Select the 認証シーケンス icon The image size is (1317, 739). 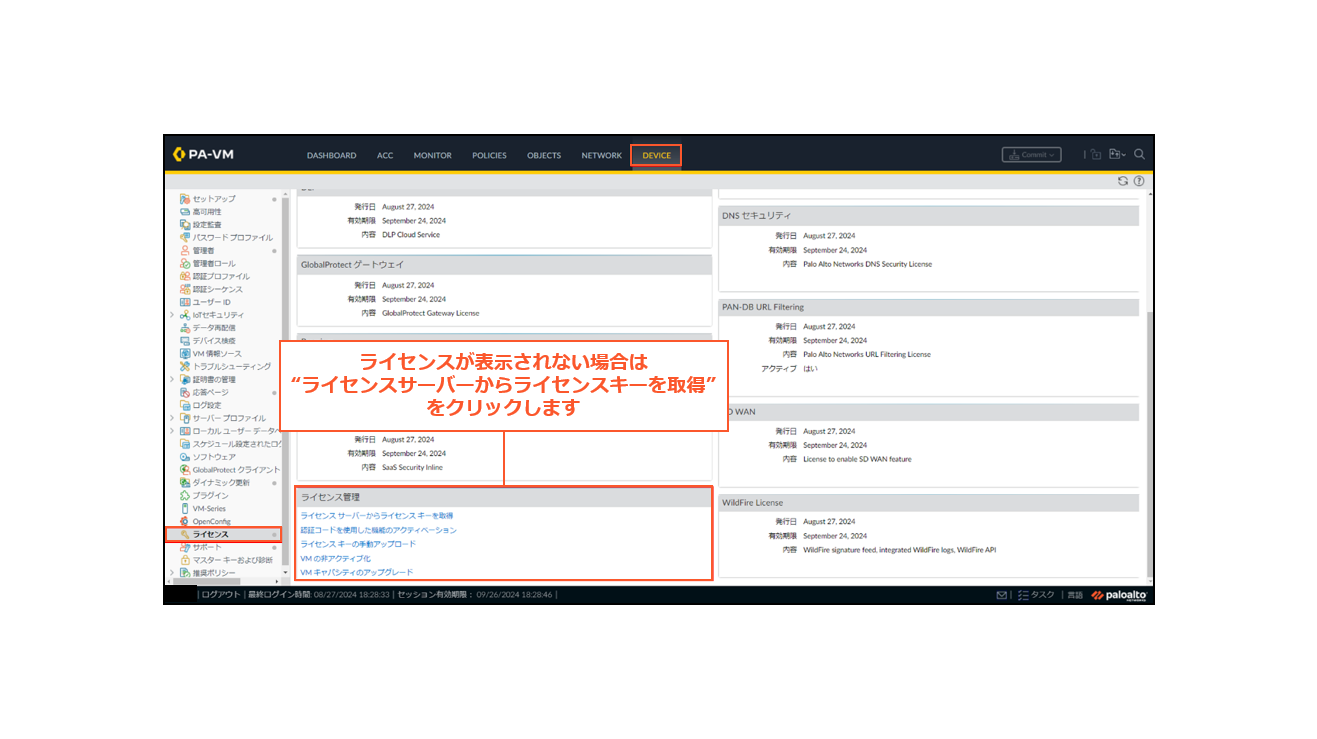pos(185,289)
